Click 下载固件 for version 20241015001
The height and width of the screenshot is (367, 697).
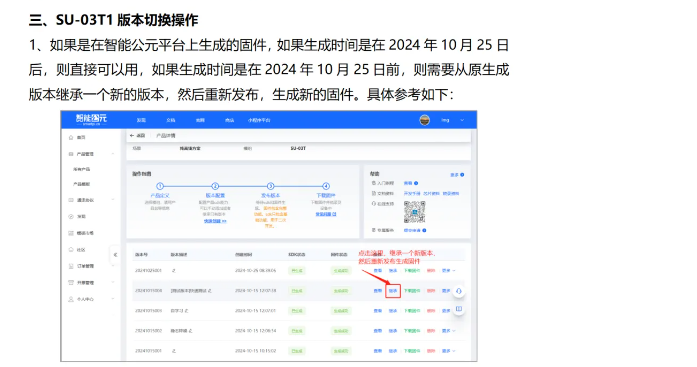coord(412,351)
